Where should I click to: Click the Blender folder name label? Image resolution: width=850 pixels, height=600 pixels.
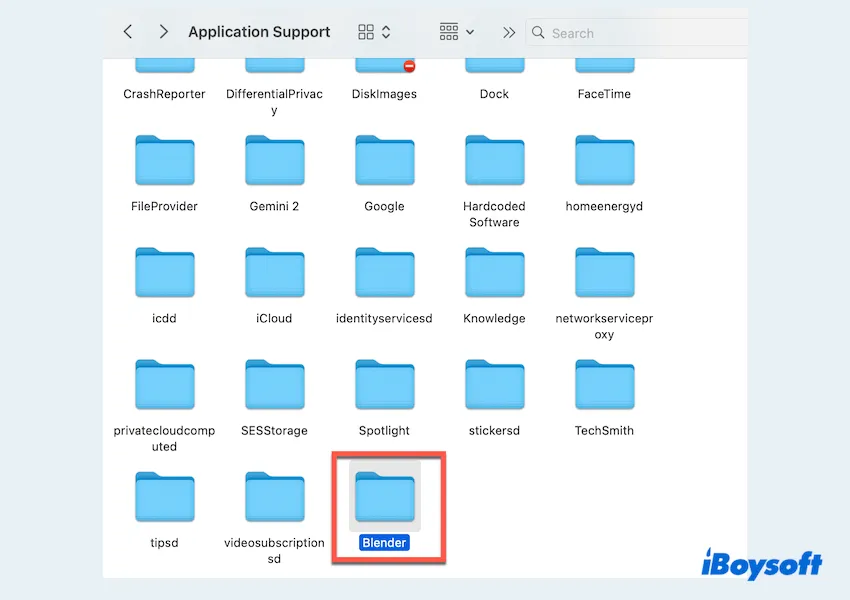[384, 543]
